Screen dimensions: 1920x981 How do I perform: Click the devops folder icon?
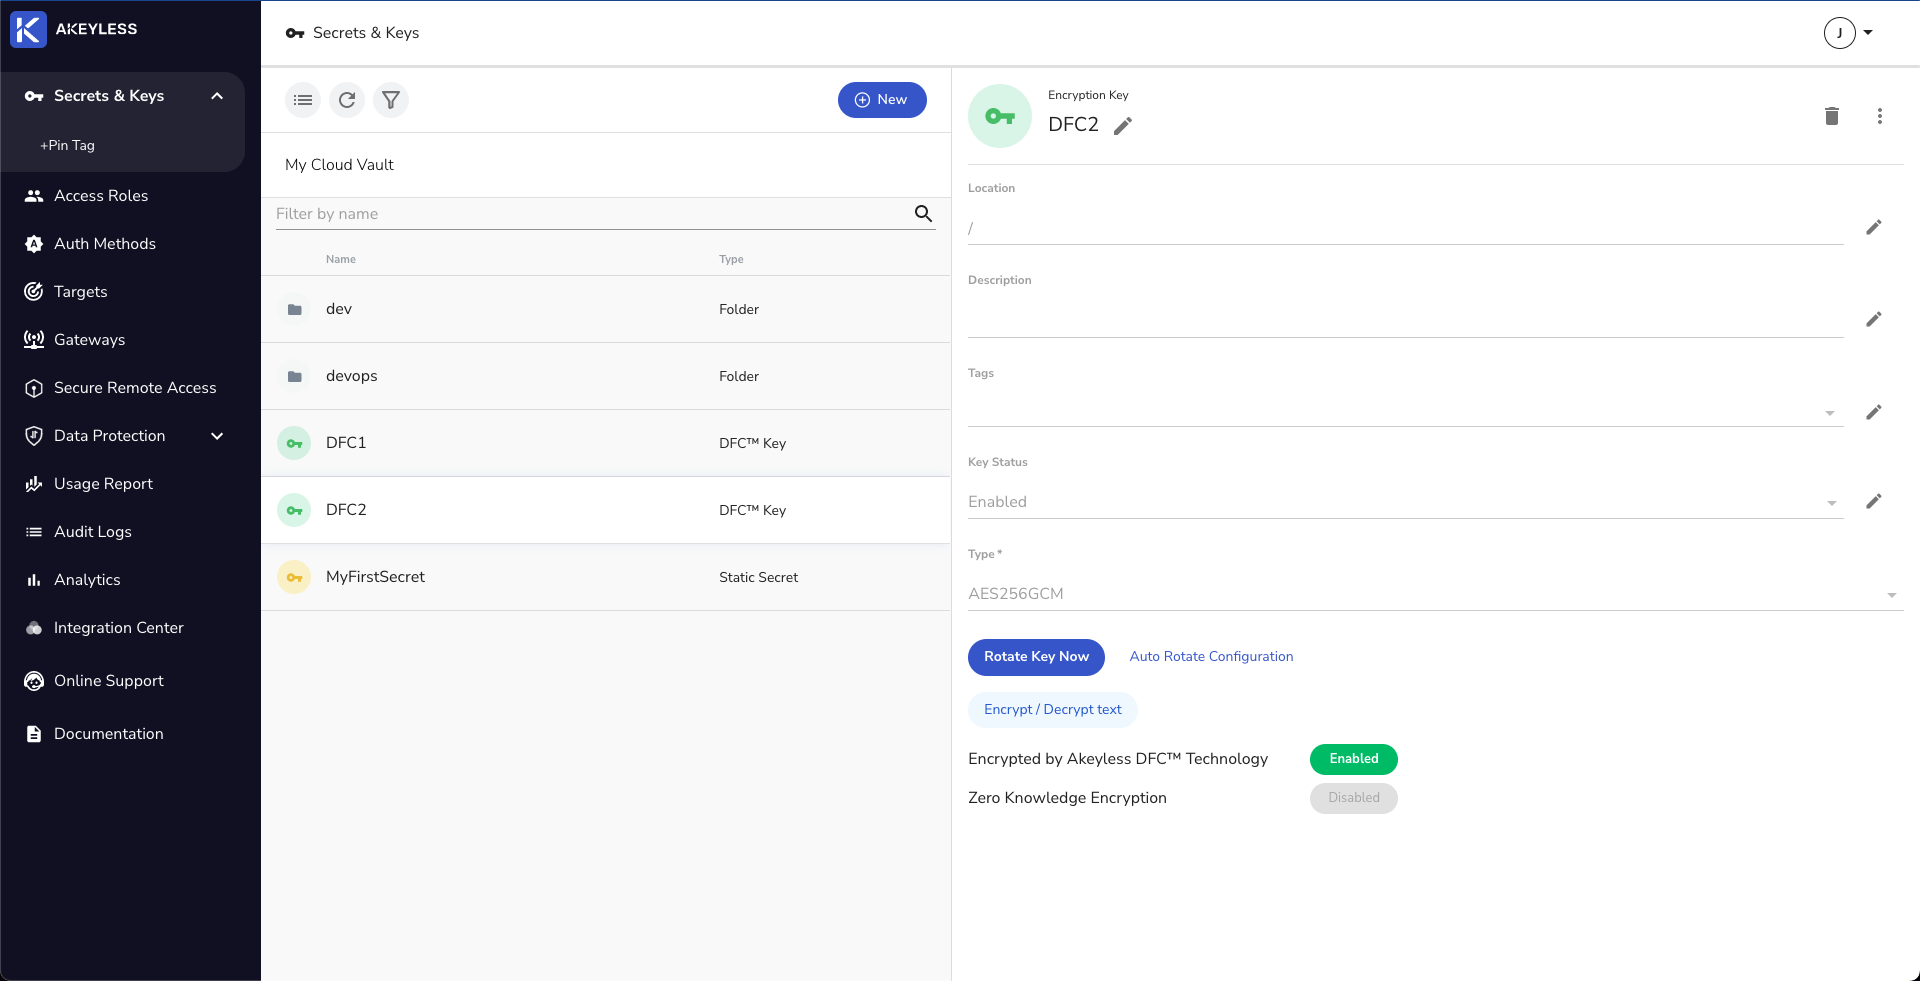click(x=294, y=376)
